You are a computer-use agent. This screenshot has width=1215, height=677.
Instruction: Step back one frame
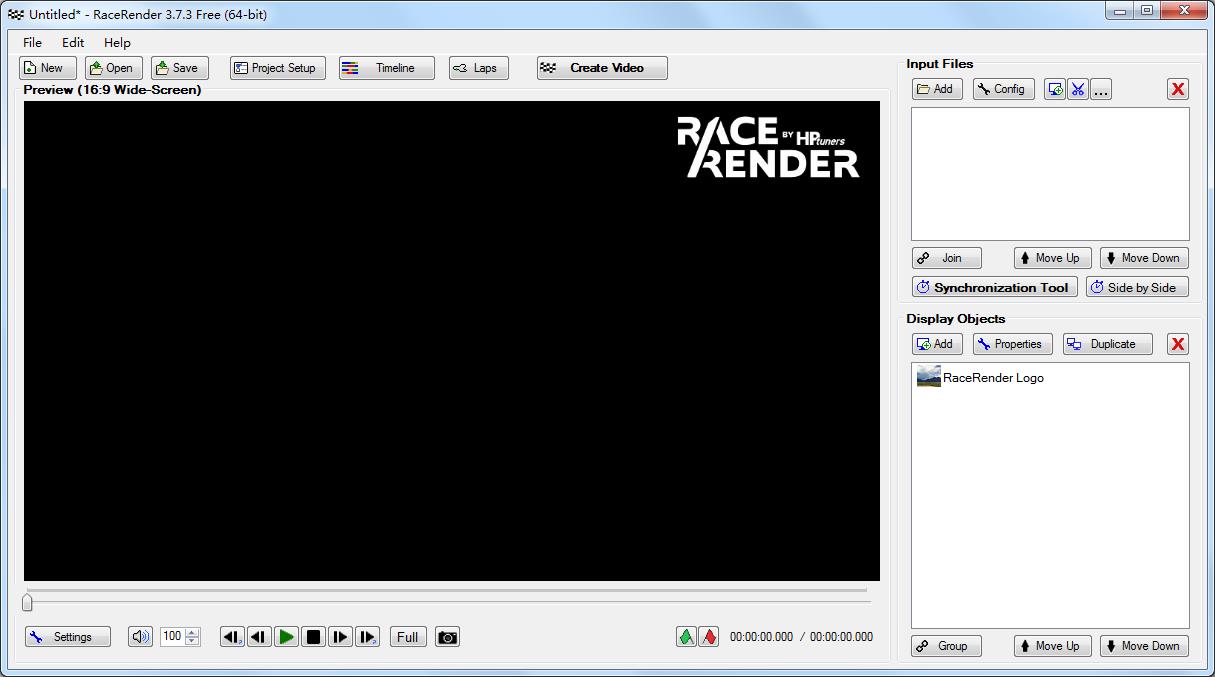pyautogui.click(x=259, y=637)
